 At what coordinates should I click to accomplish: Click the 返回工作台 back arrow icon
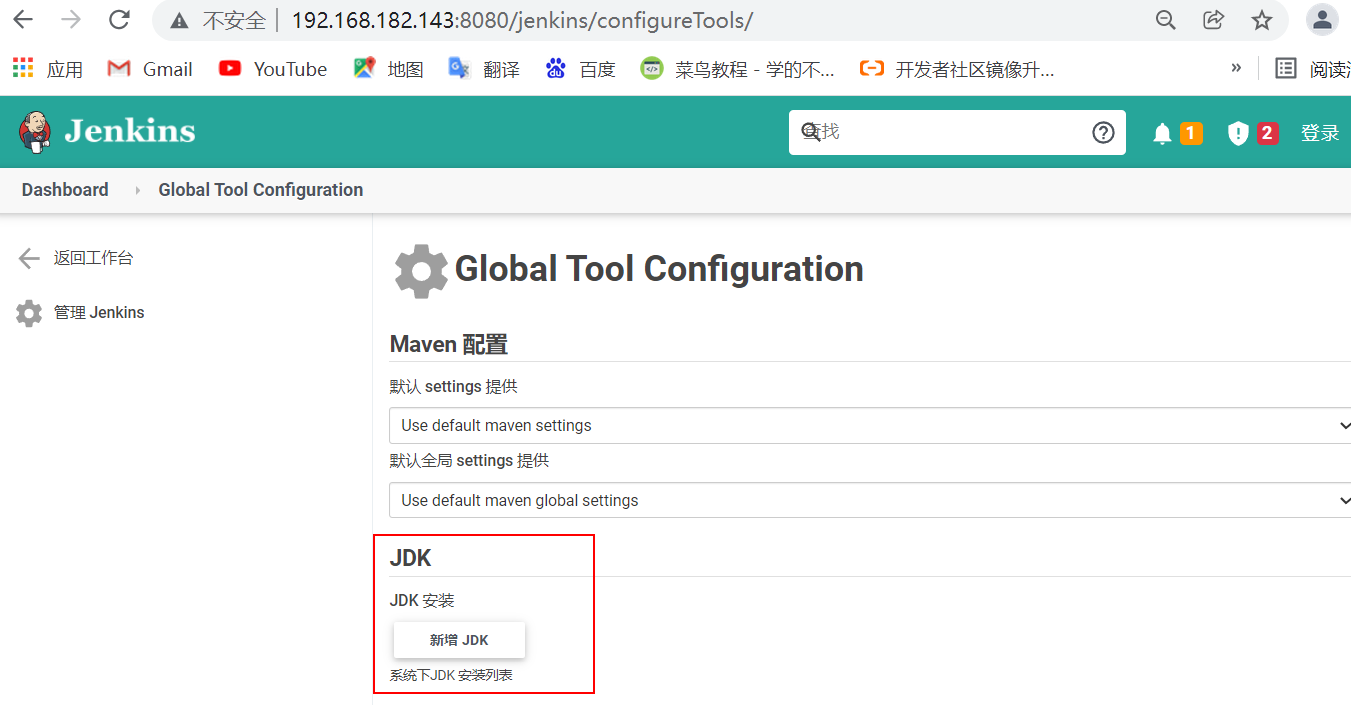(x=28, y=257)
